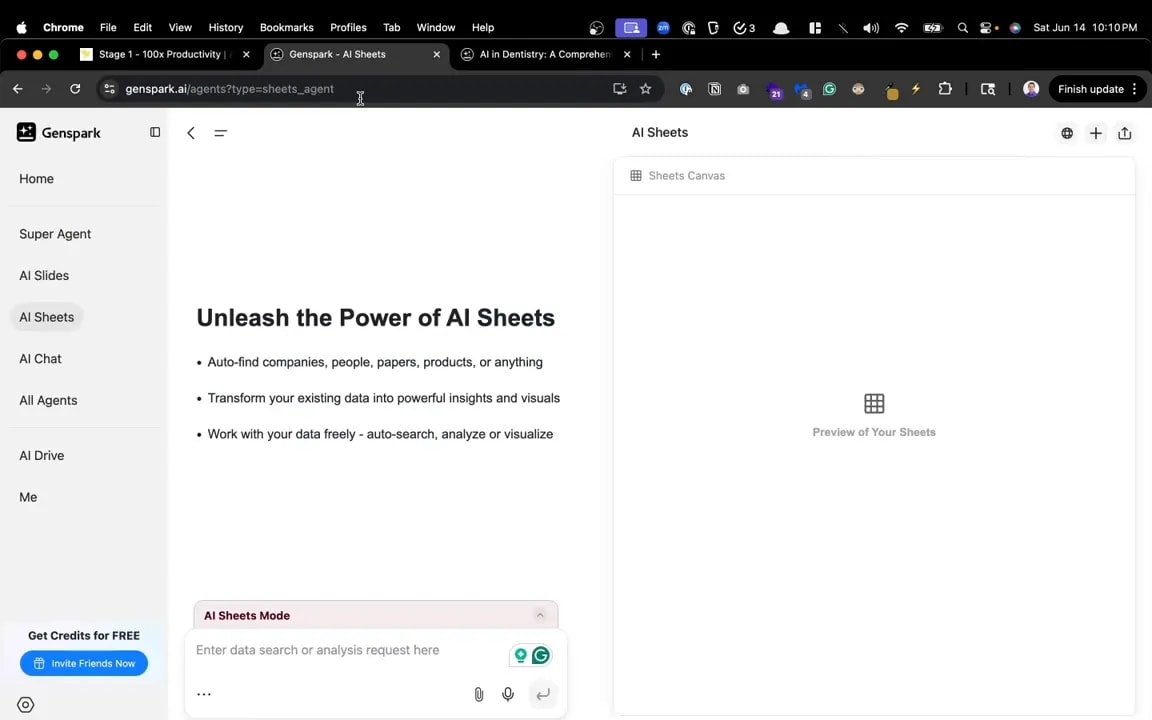The image size is (1152, 720).
Task: Open the Finish update options menu
Action: 1134,88
